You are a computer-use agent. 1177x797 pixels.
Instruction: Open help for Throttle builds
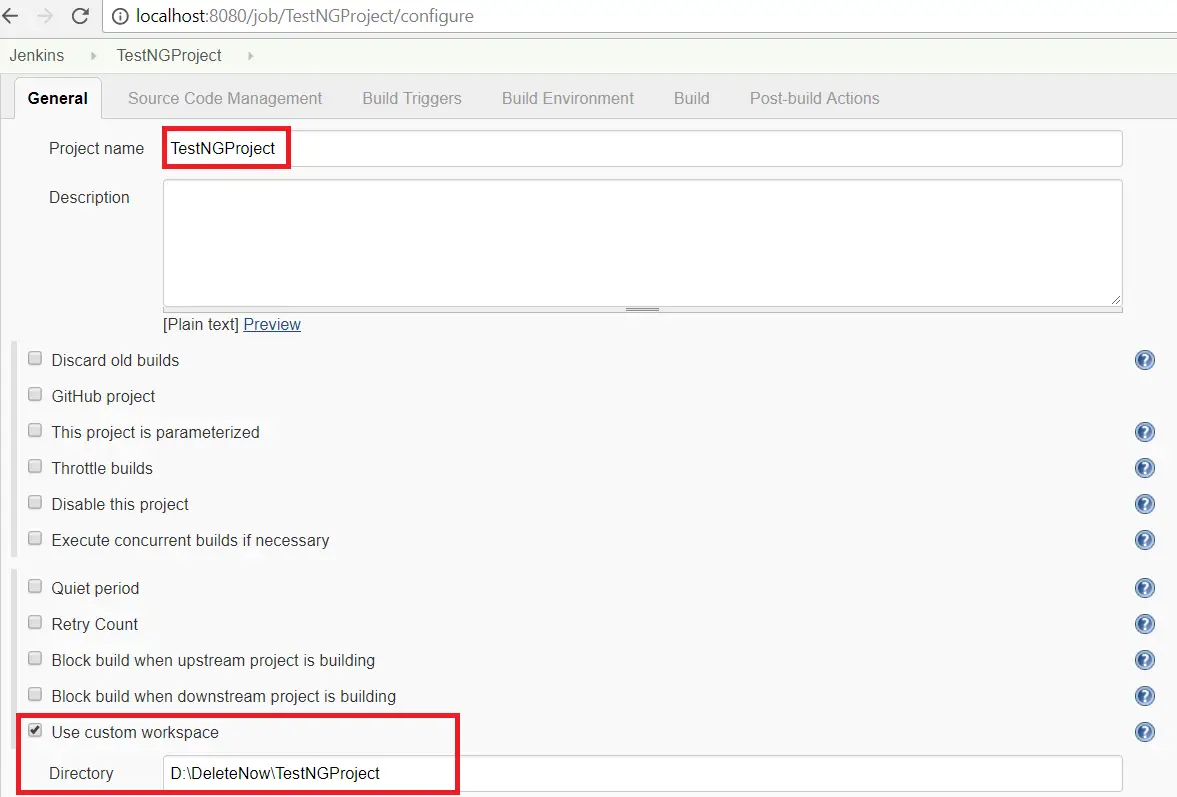[x=1145, y=468]
